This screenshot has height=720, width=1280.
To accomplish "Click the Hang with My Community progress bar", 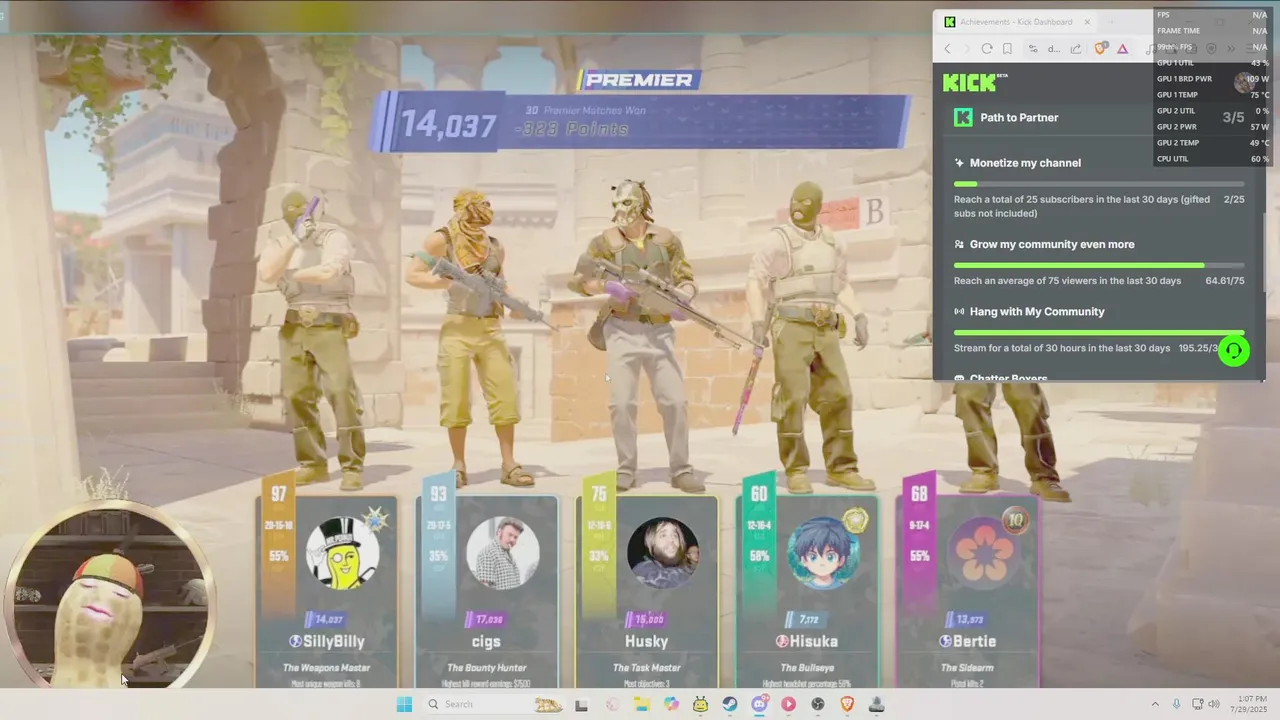I will click(1099, 332).
